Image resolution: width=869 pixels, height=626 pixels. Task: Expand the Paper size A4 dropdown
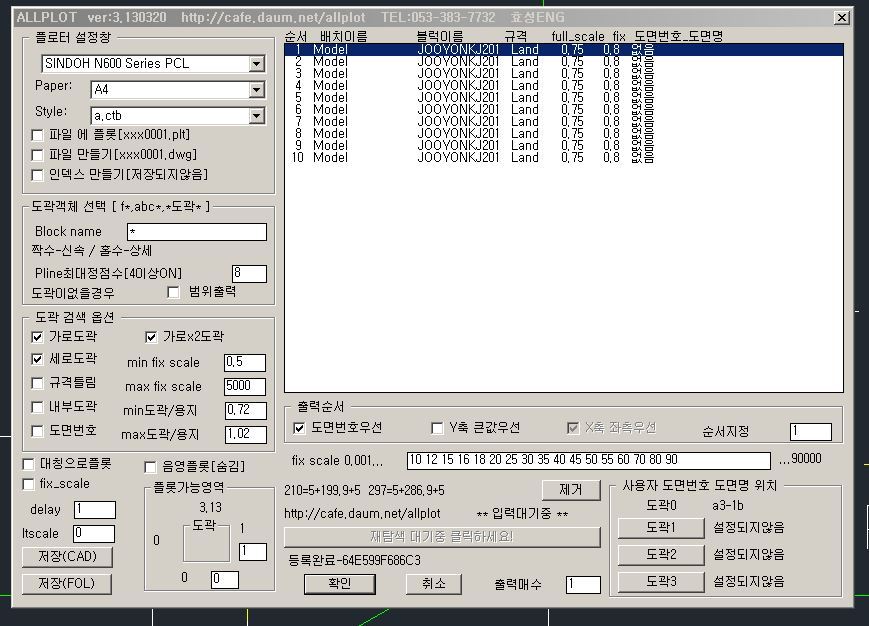(x=256, y=90)
